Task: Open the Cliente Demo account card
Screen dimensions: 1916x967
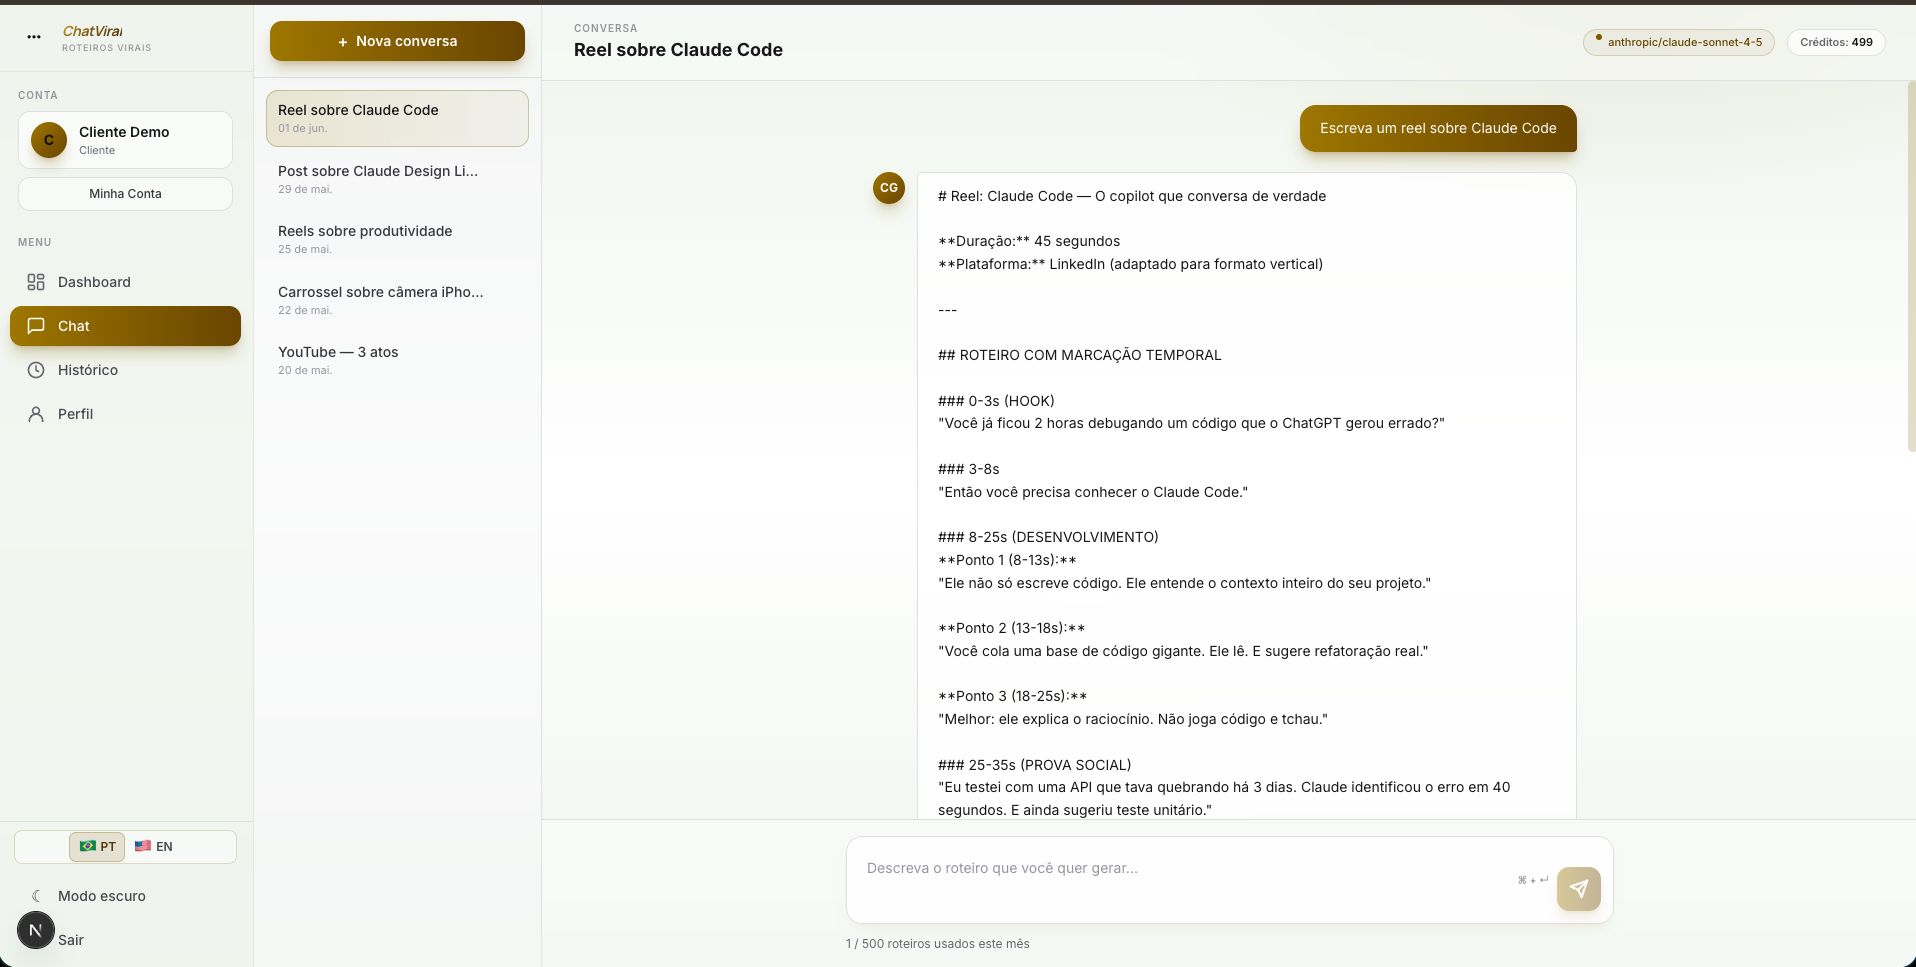Action: [125, 140]
